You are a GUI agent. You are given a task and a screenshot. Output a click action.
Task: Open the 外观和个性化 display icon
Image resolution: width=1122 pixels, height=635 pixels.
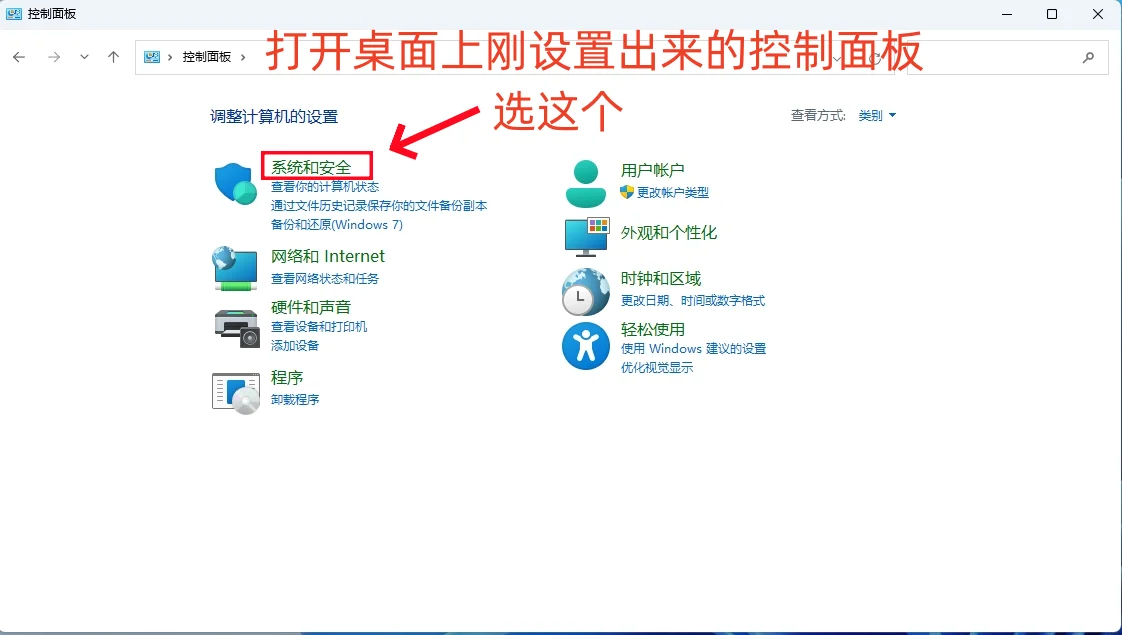(585, 236)
